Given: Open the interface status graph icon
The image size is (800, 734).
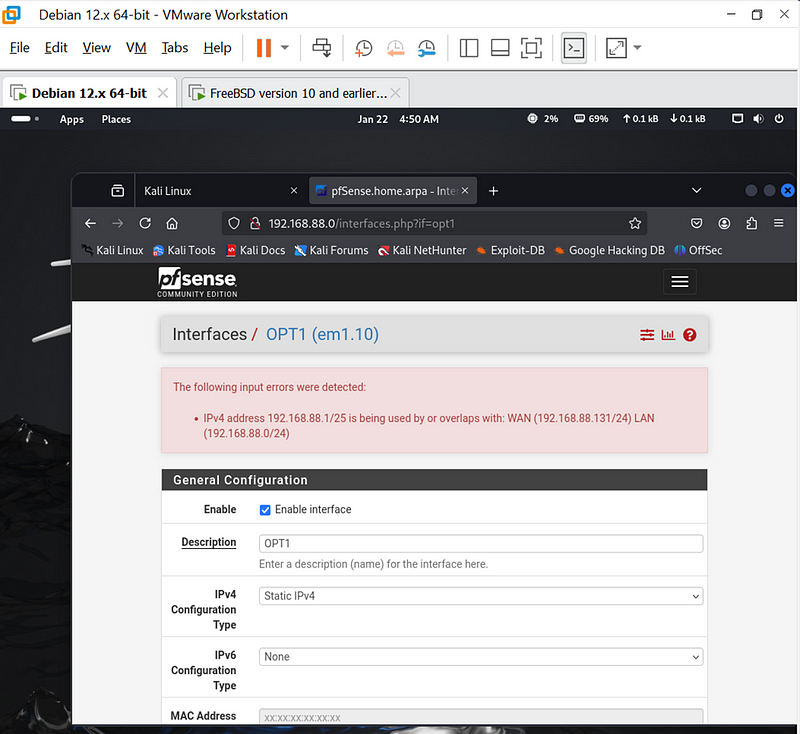Looking at the screenshot, I should pos(668,335).
